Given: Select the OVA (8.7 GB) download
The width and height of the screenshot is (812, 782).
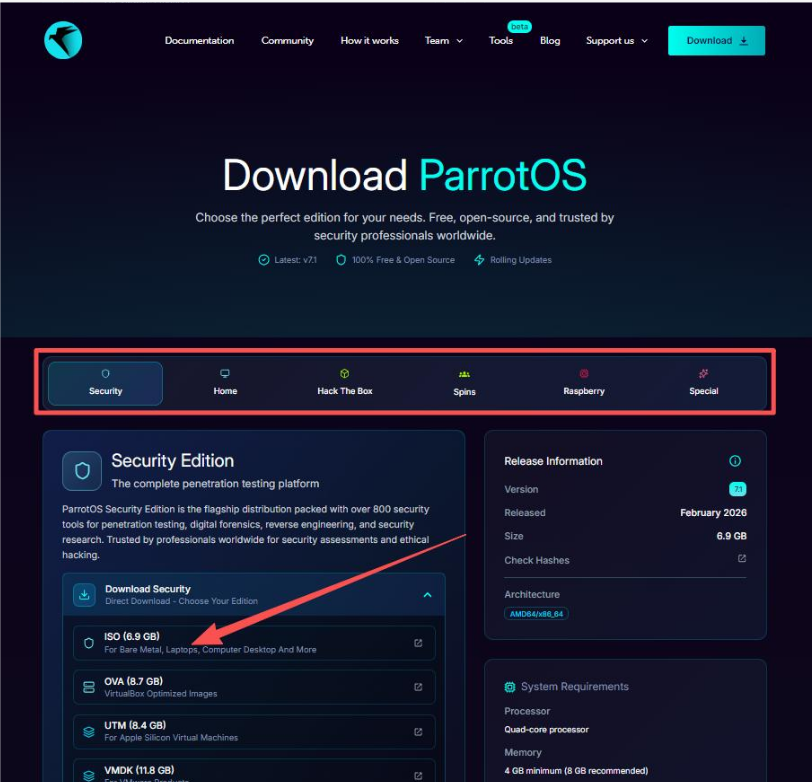Looking at the screenshot, I should click(x=254, y=687).
